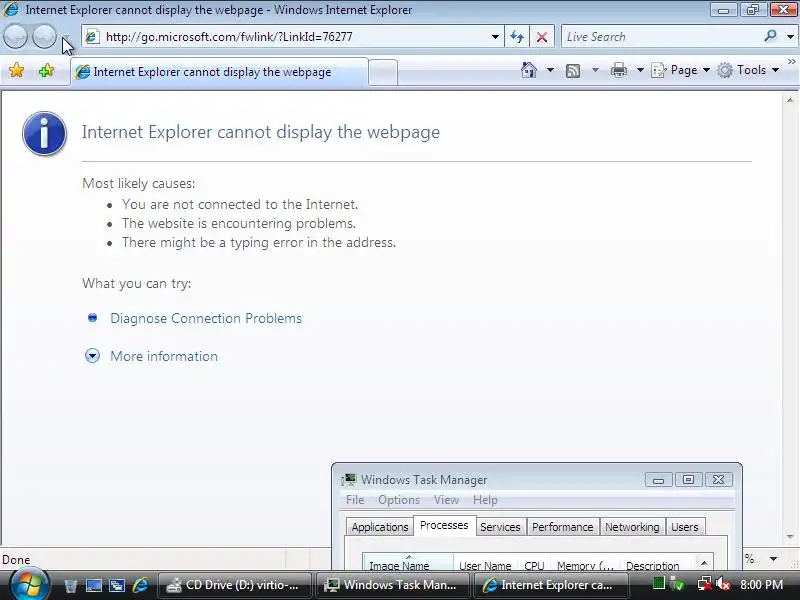Open the Windows Start orb
The image size is (800, 600).
[28, 584]
